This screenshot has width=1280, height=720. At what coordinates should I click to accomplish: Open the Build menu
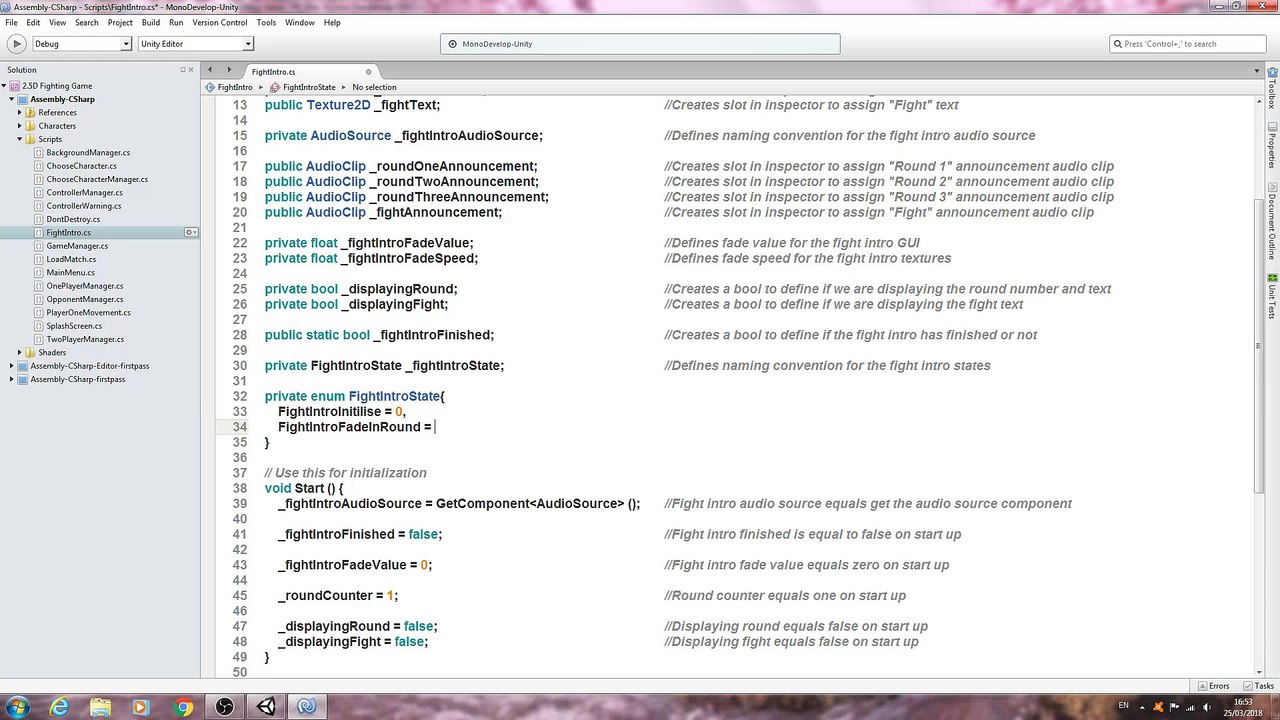pos(150,22)
